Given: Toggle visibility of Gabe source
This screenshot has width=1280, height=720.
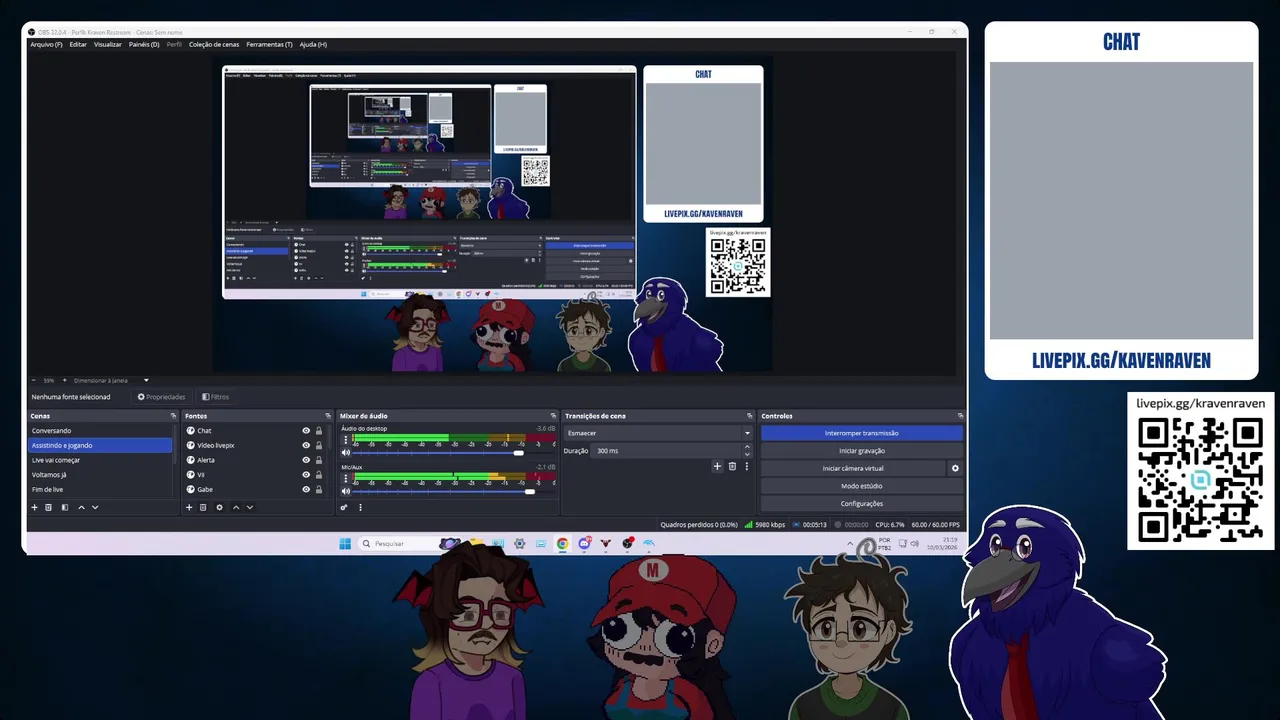Looking at the screenshot, I should [306, 490].
